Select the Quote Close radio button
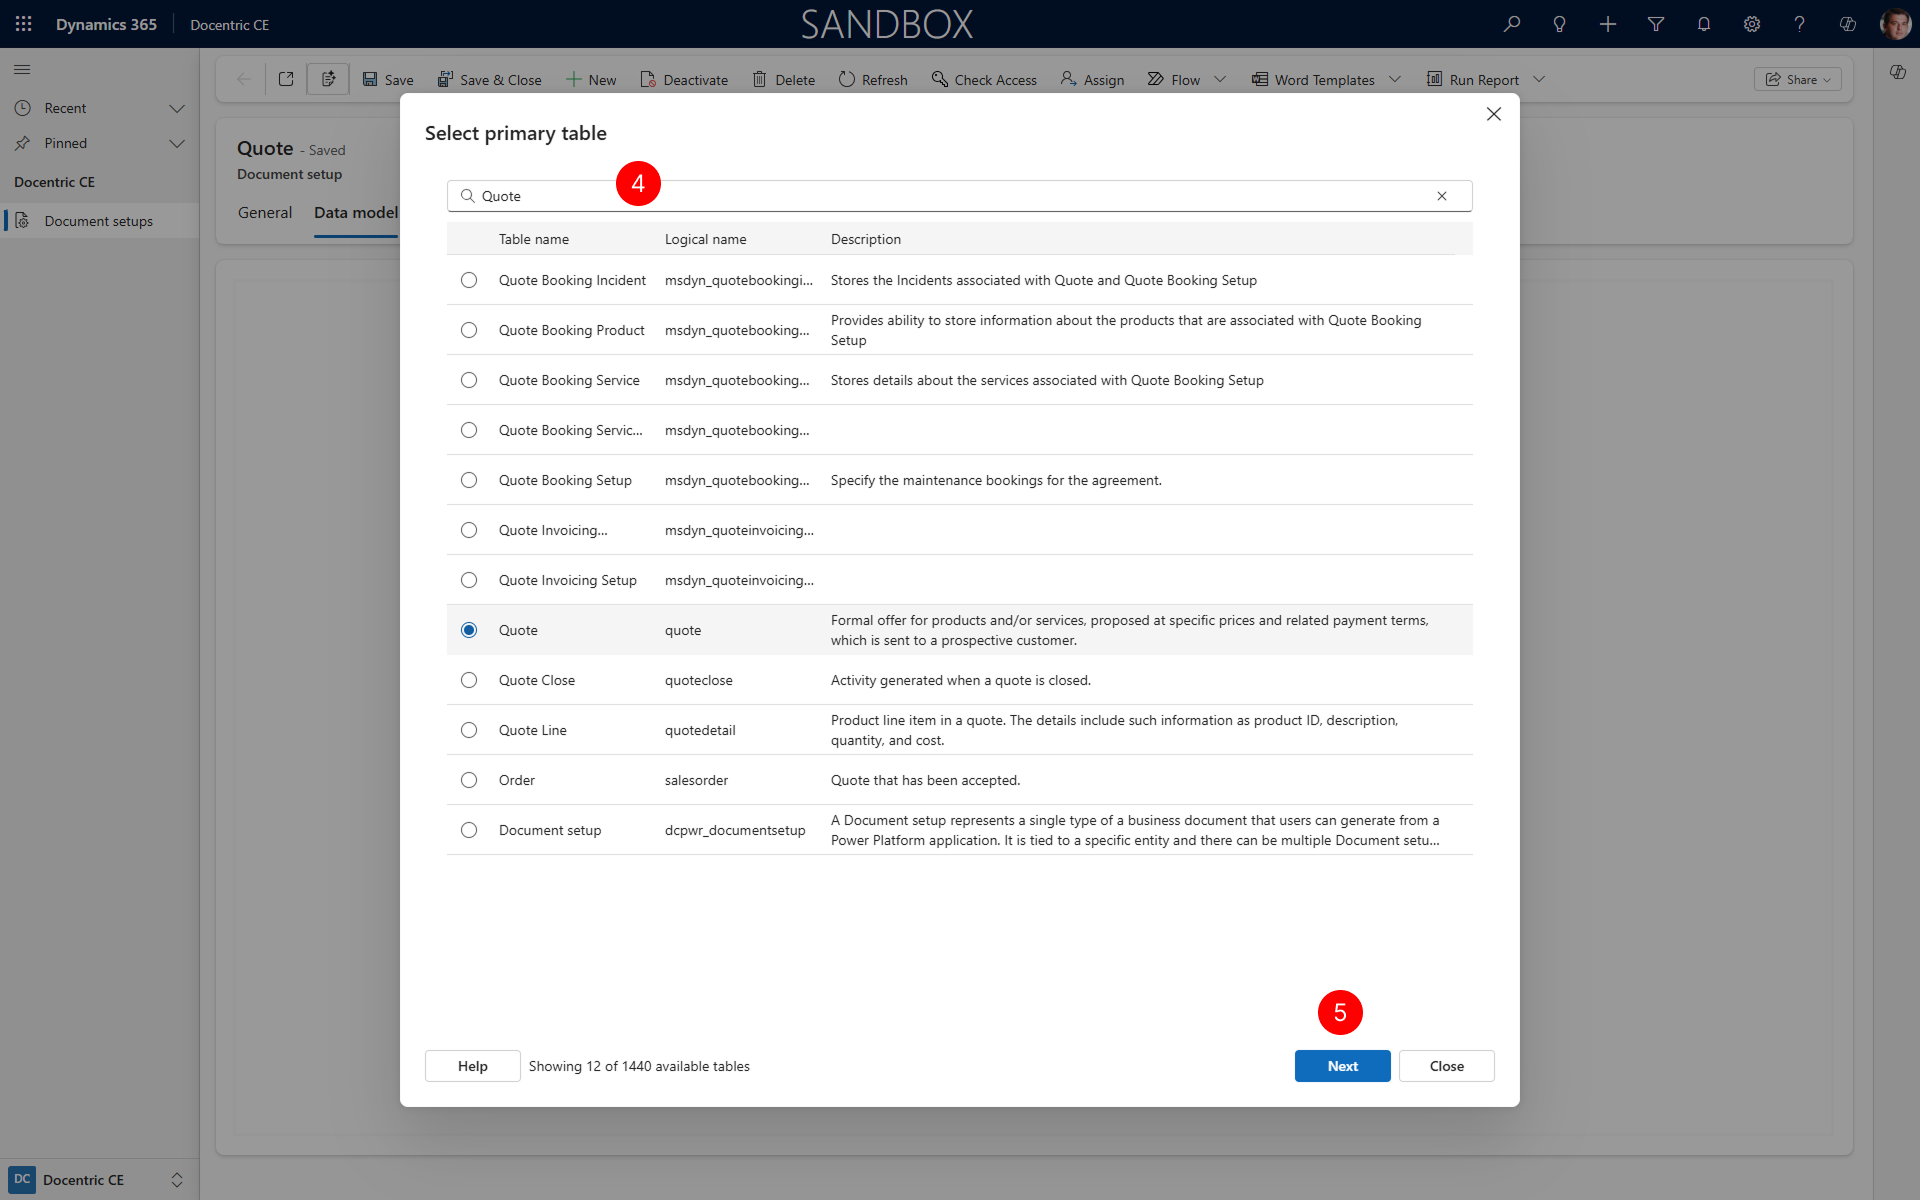Screen dimensions: 1920x1200 coord(469,680)
